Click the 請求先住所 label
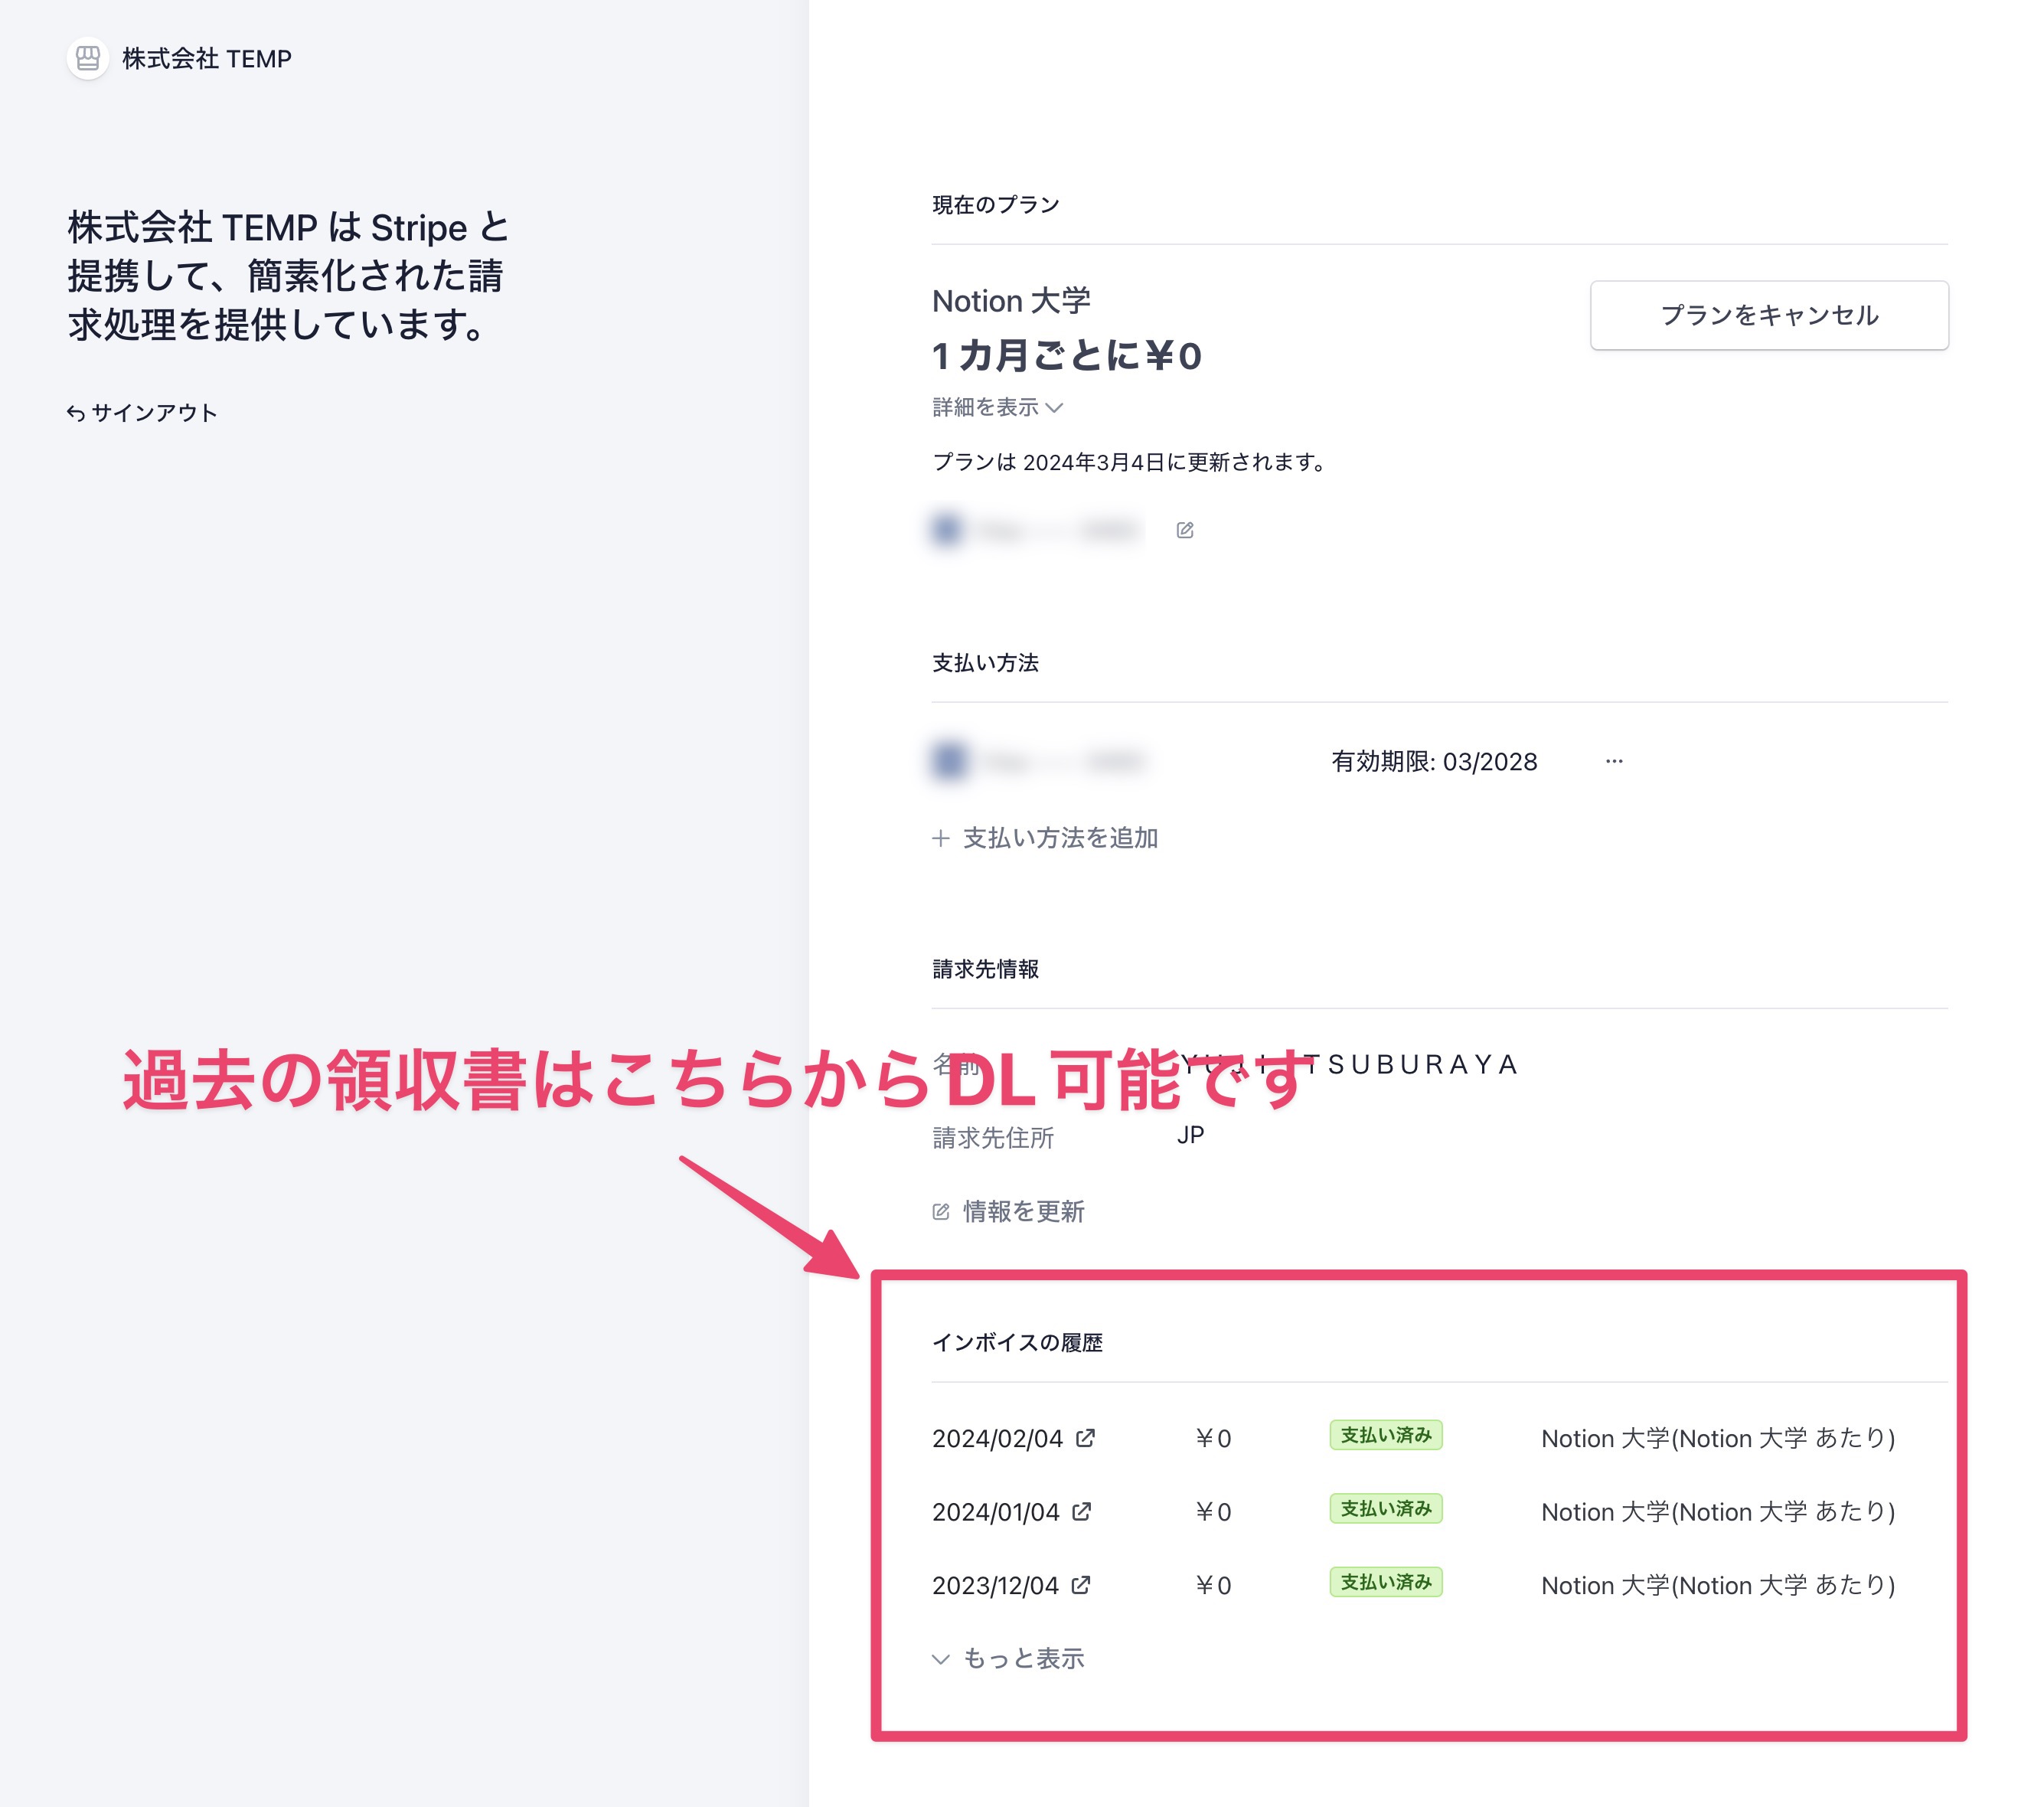Screen dimensions: 2044x1807 (993, 1137)
